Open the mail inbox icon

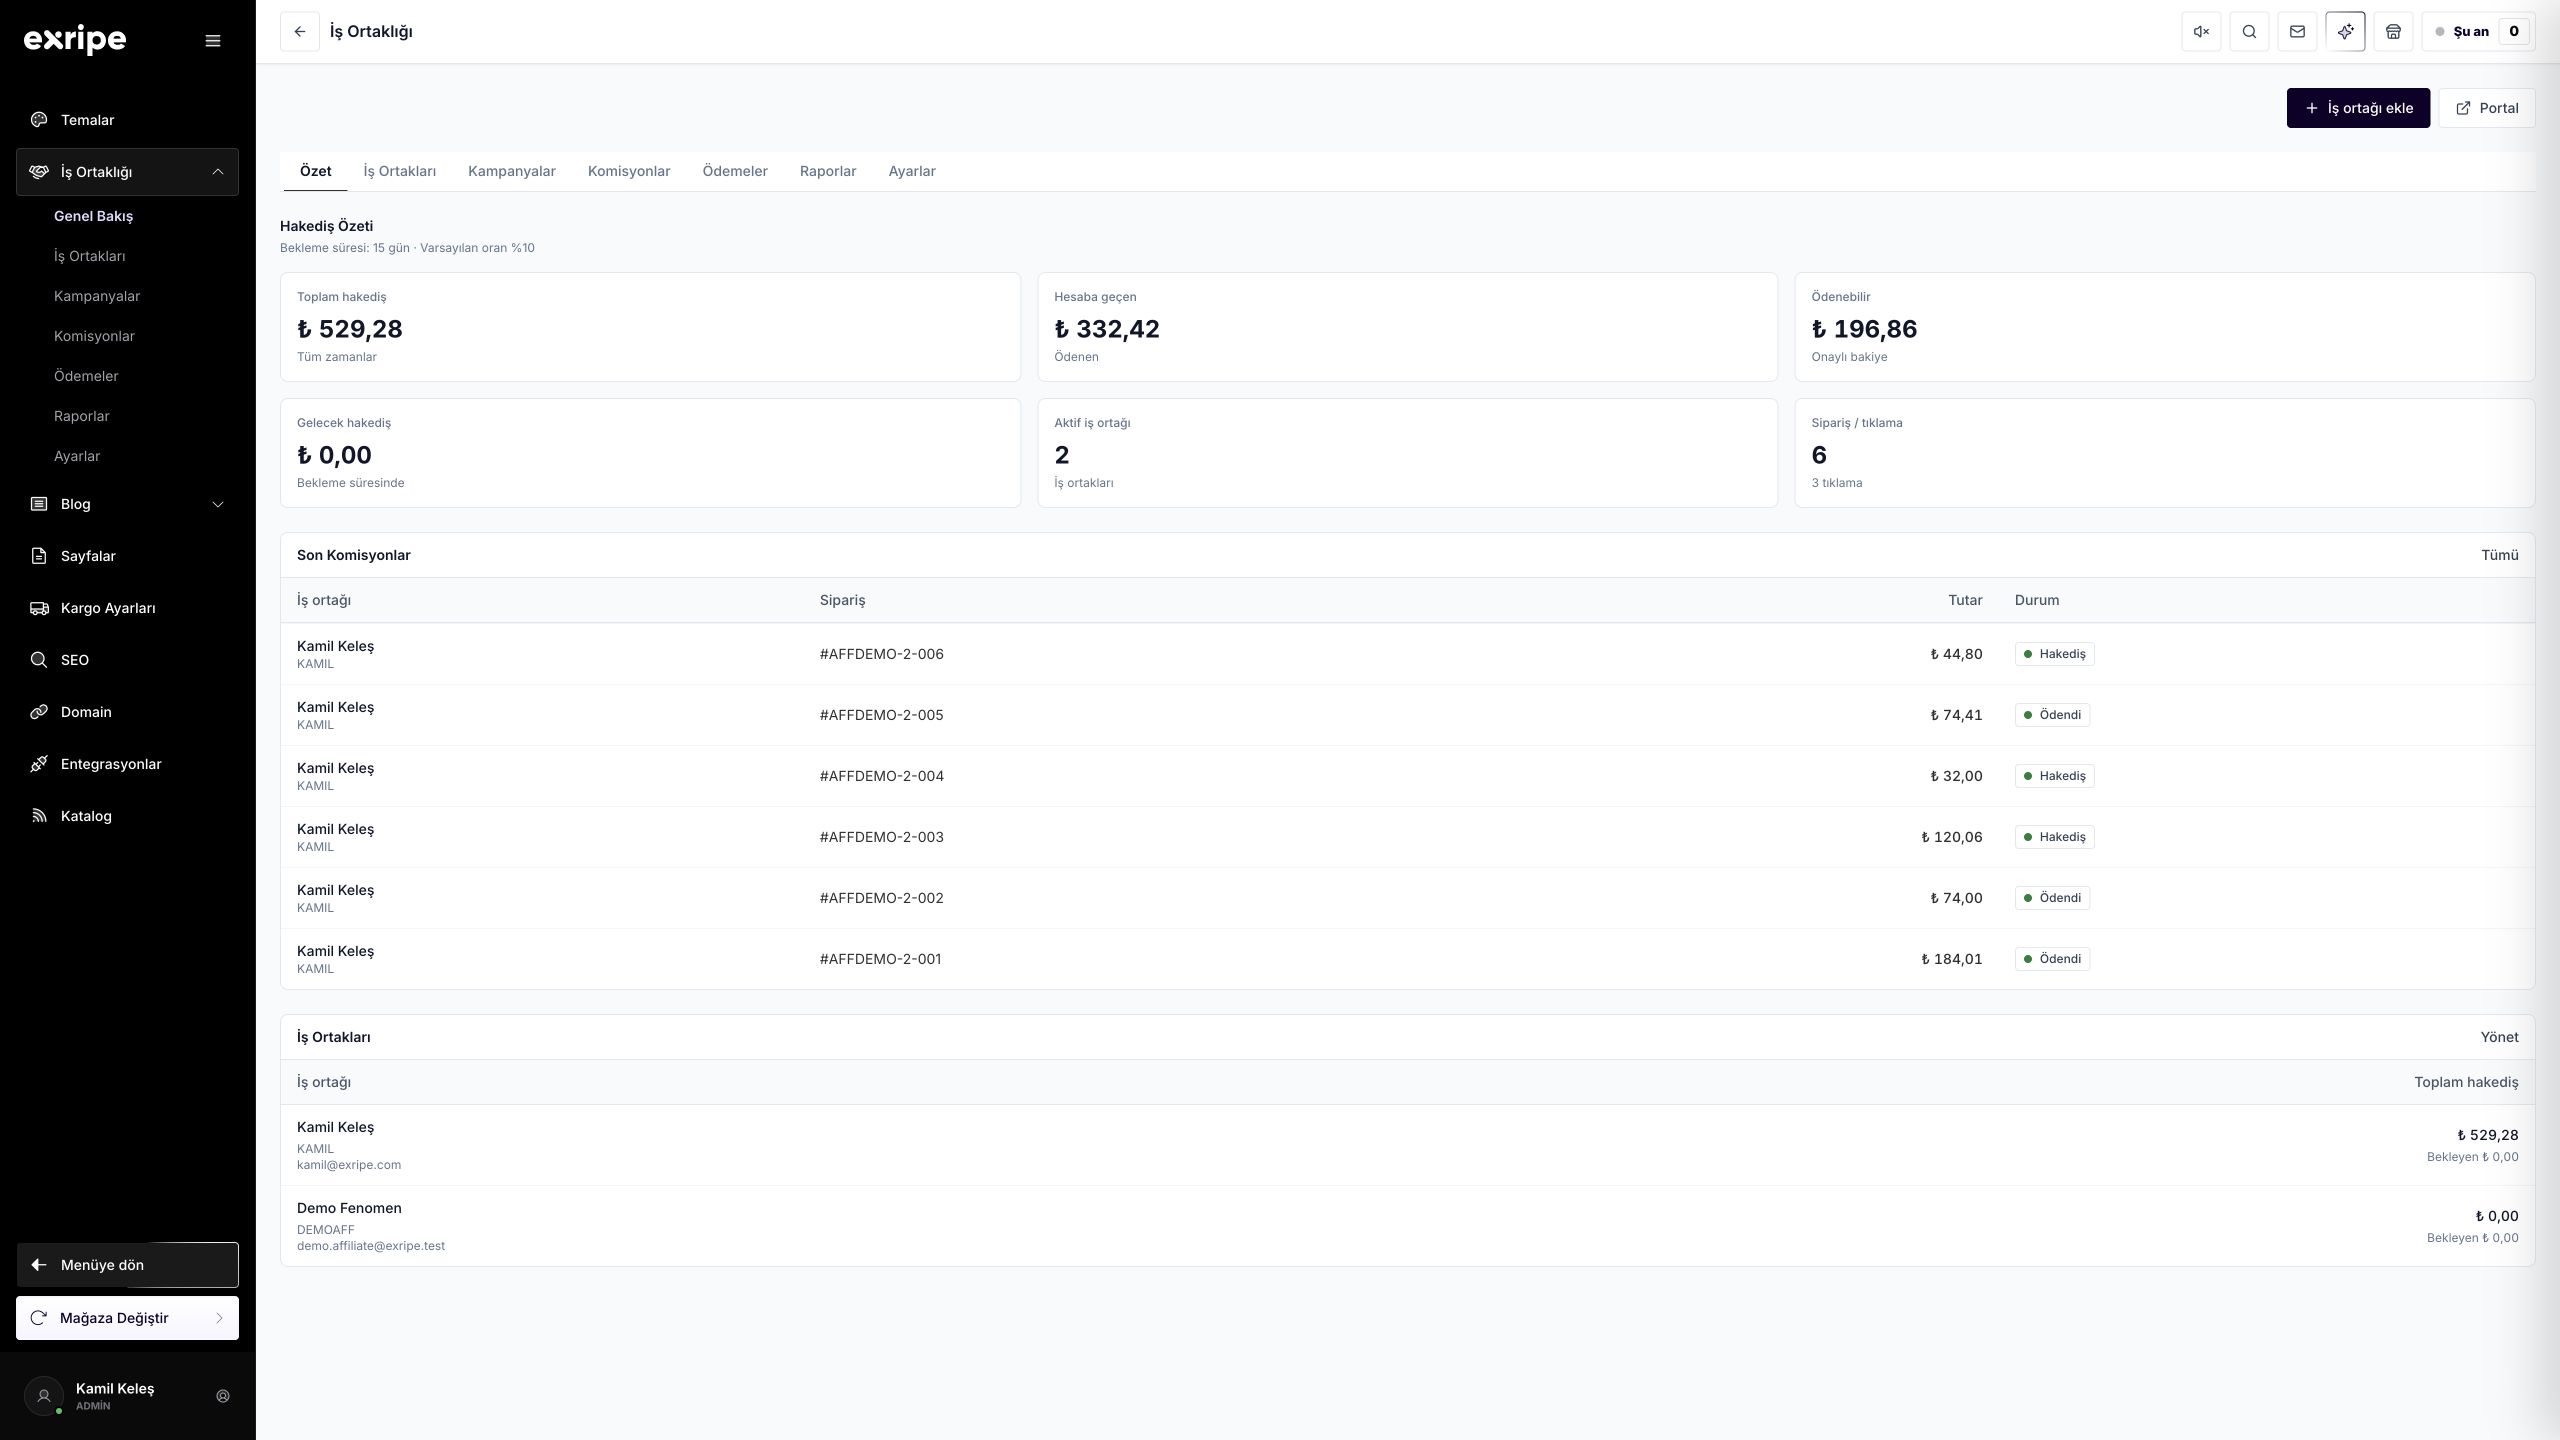click(x=2297, y=31)
